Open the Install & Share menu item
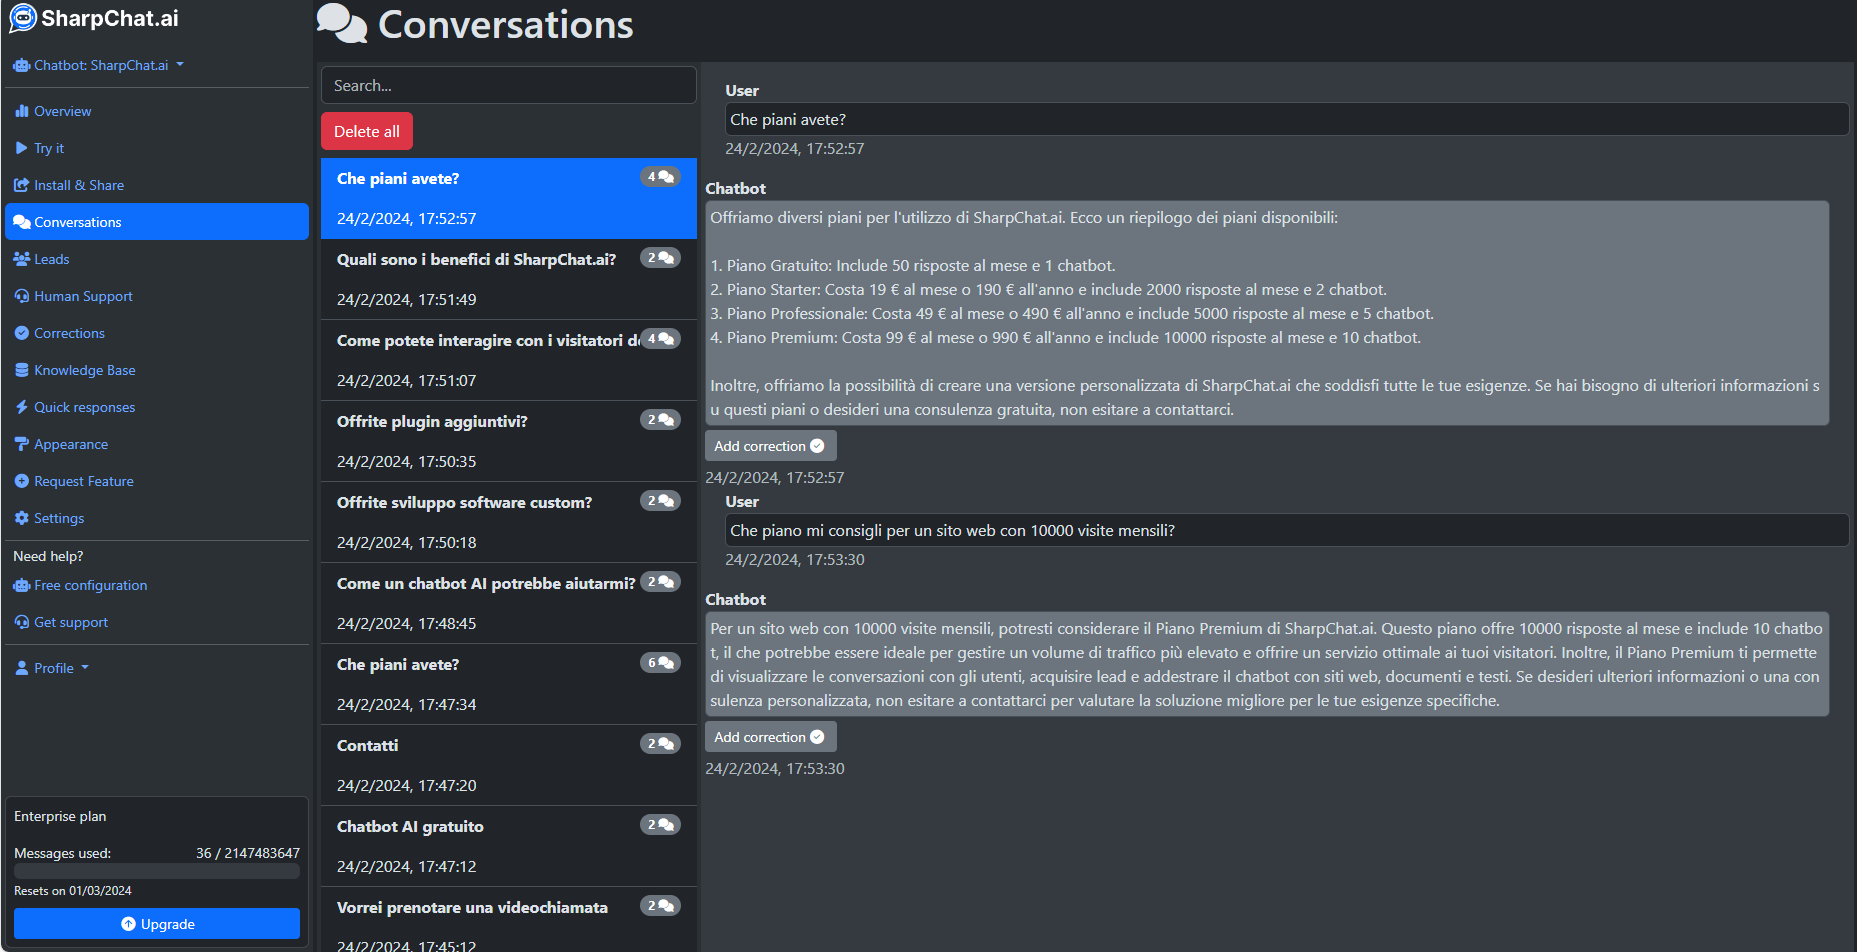 point(78,185)
